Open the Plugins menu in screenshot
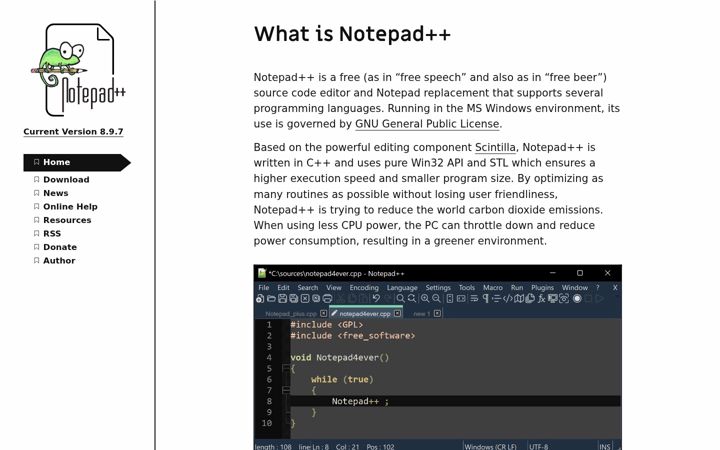Image resolution: width=720 pixels, height=450 pixels. (542, 287)
